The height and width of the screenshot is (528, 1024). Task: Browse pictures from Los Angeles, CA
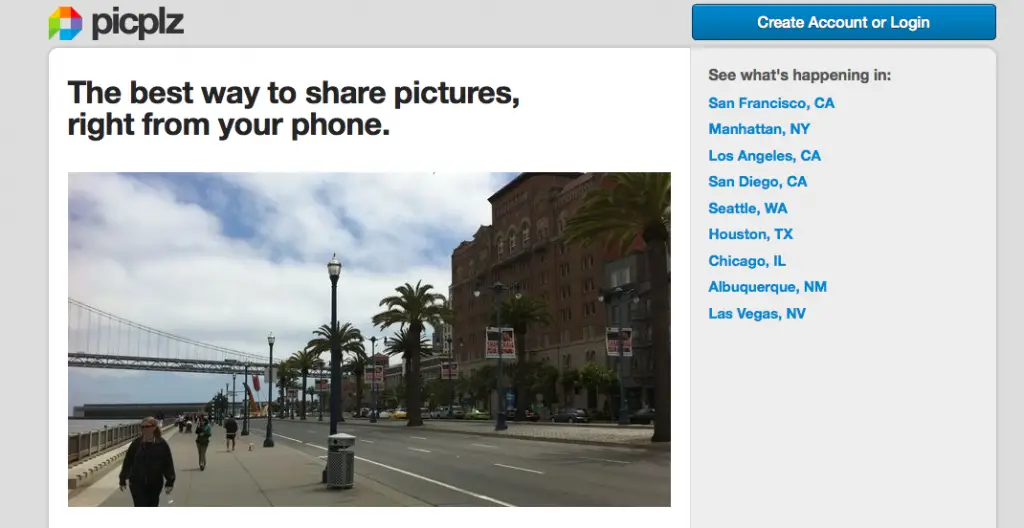764,156
